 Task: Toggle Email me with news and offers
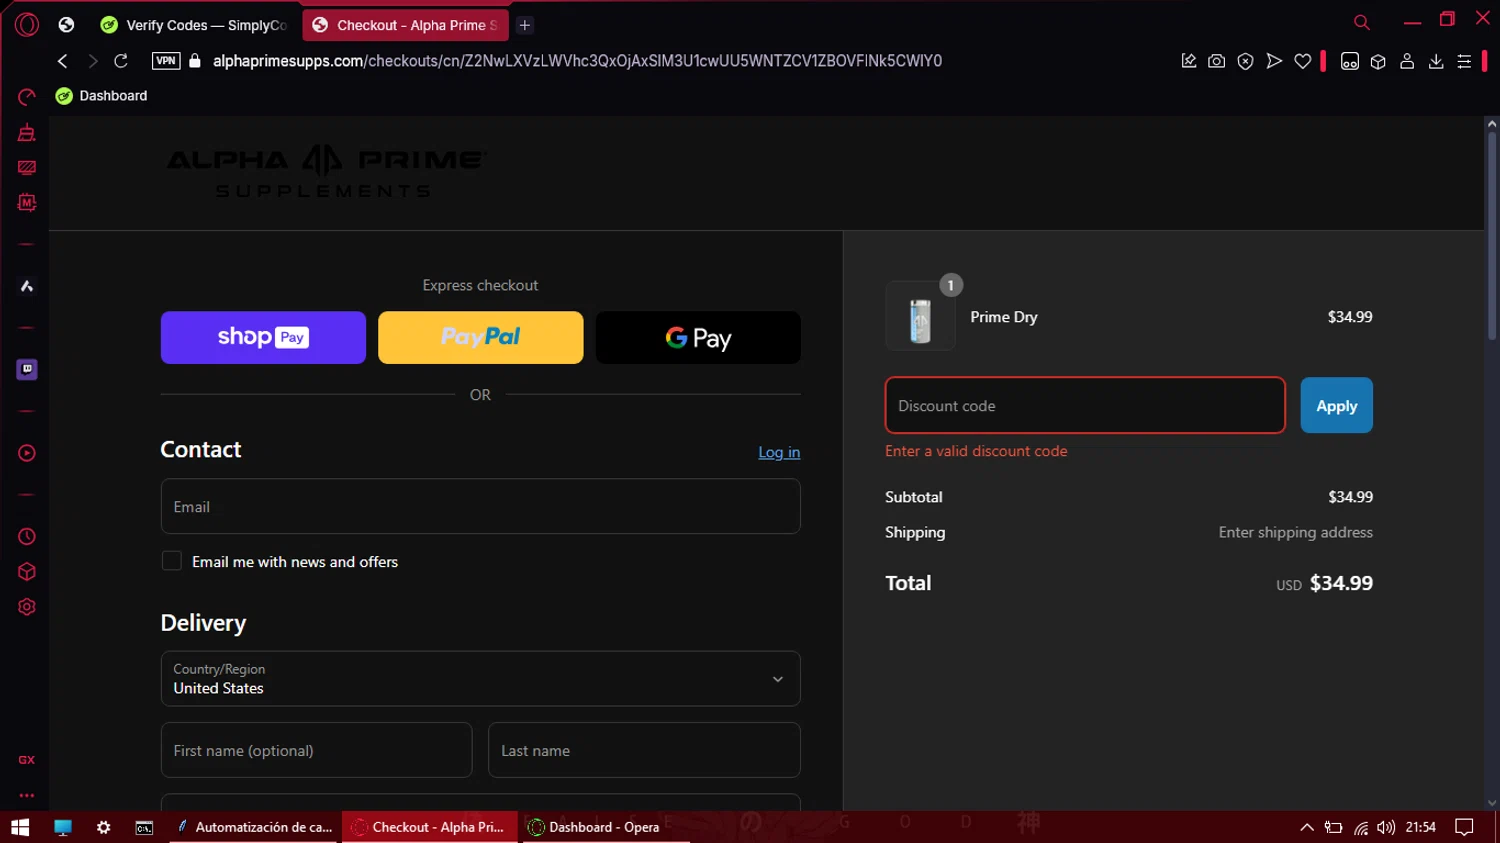coord(172,561)
